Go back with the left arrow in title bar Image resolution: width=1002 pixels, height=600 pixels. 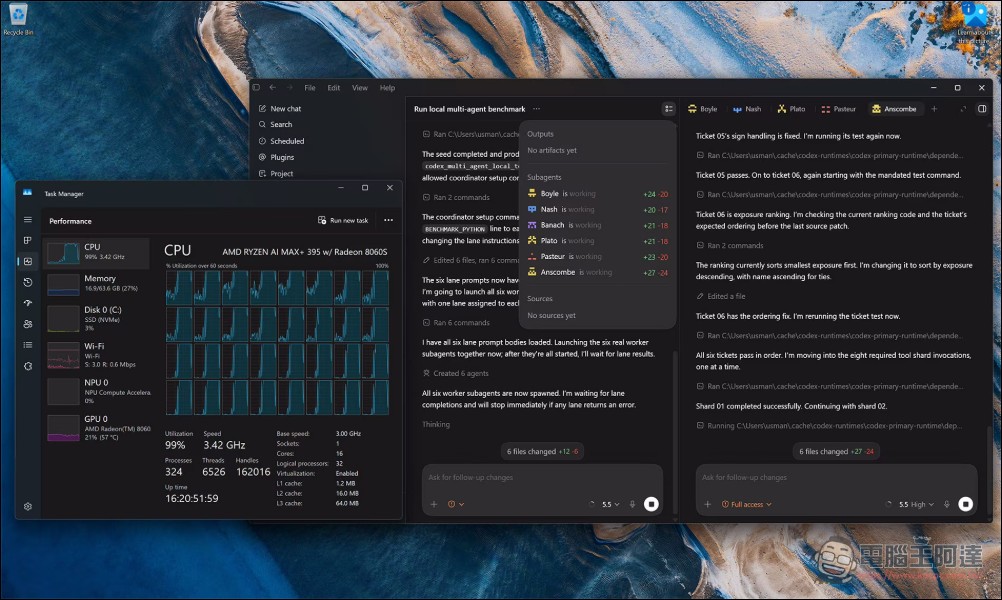click(273, 88)
